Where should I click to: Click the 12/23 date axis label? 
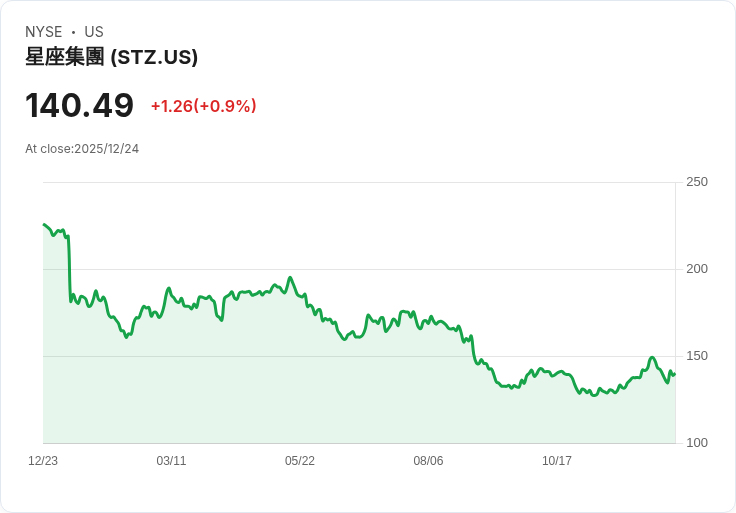tap(43, 461)
